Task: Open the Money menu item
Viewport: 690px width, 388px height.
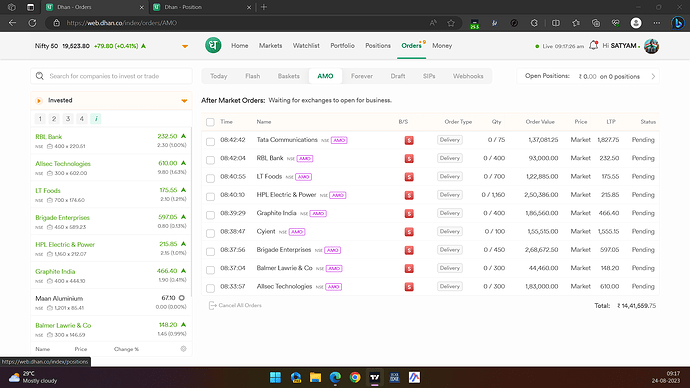Action: (x=442, y=46)
